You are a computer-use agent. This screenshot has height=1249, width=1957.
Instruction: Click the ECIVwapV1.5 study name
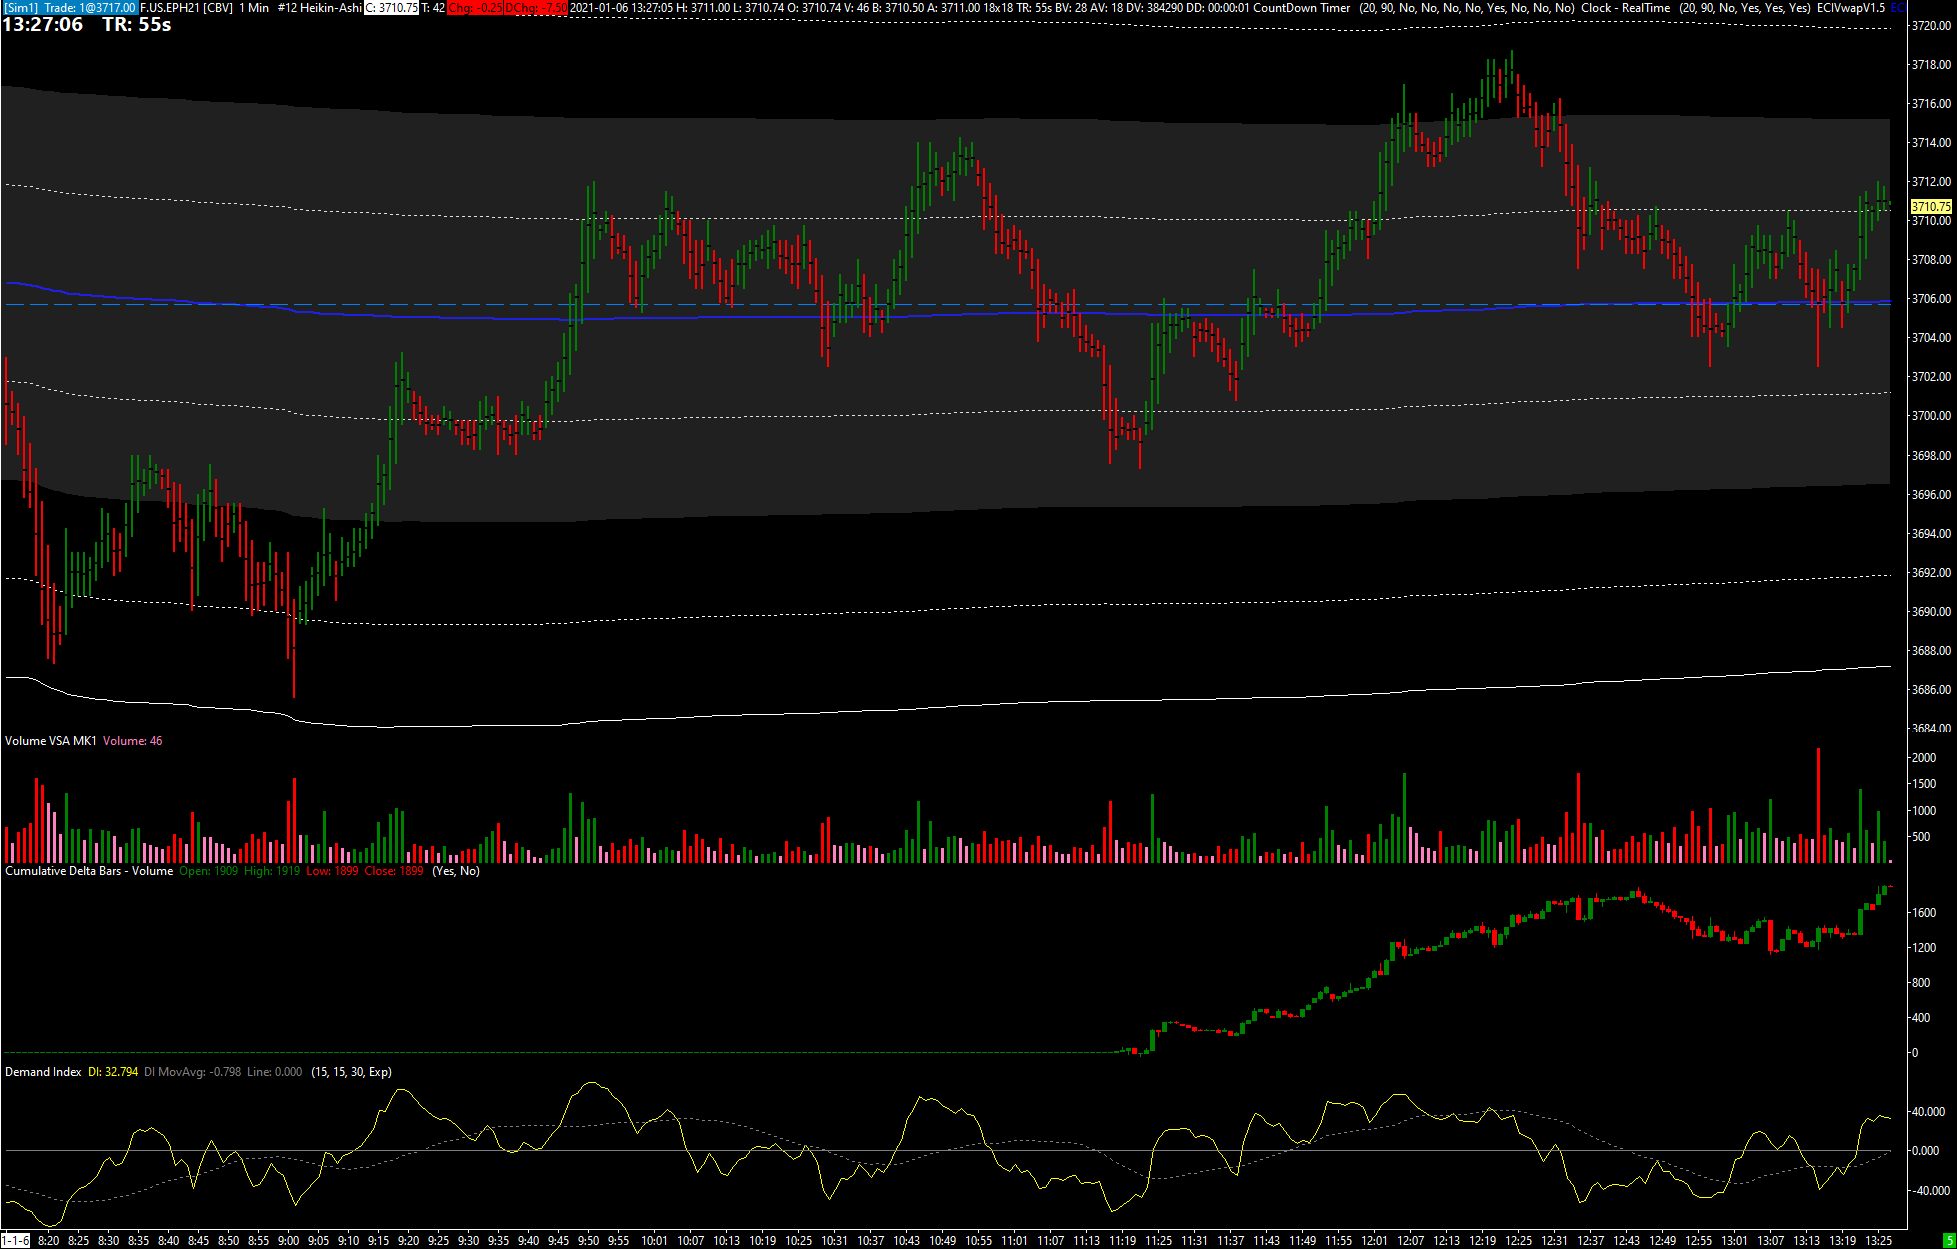pos(1850,7)
